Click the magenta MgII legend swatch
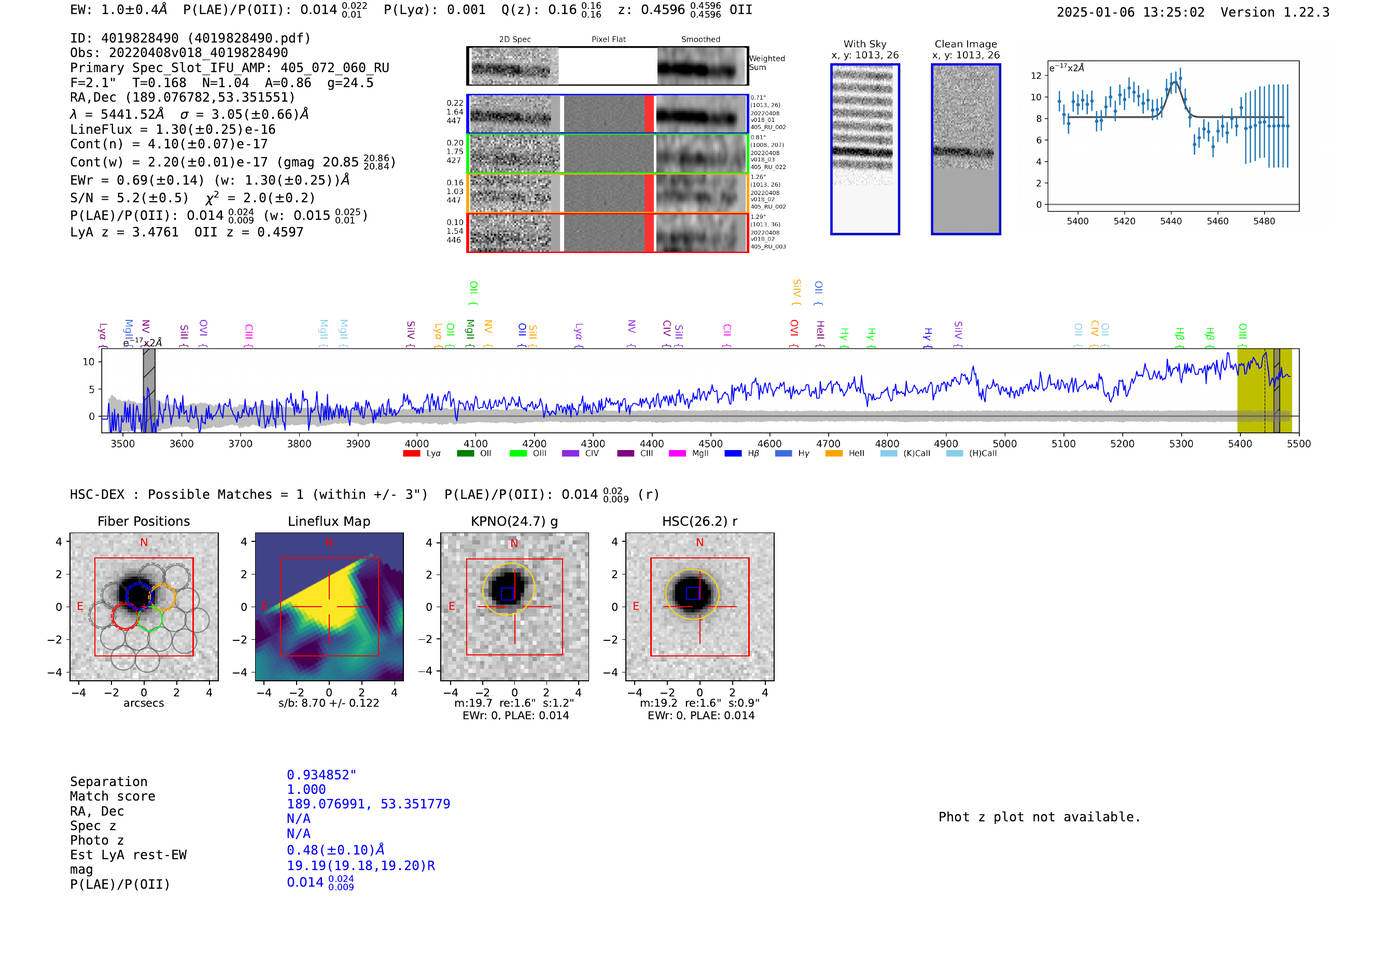 pyautogui.click(x=677, y=454)
